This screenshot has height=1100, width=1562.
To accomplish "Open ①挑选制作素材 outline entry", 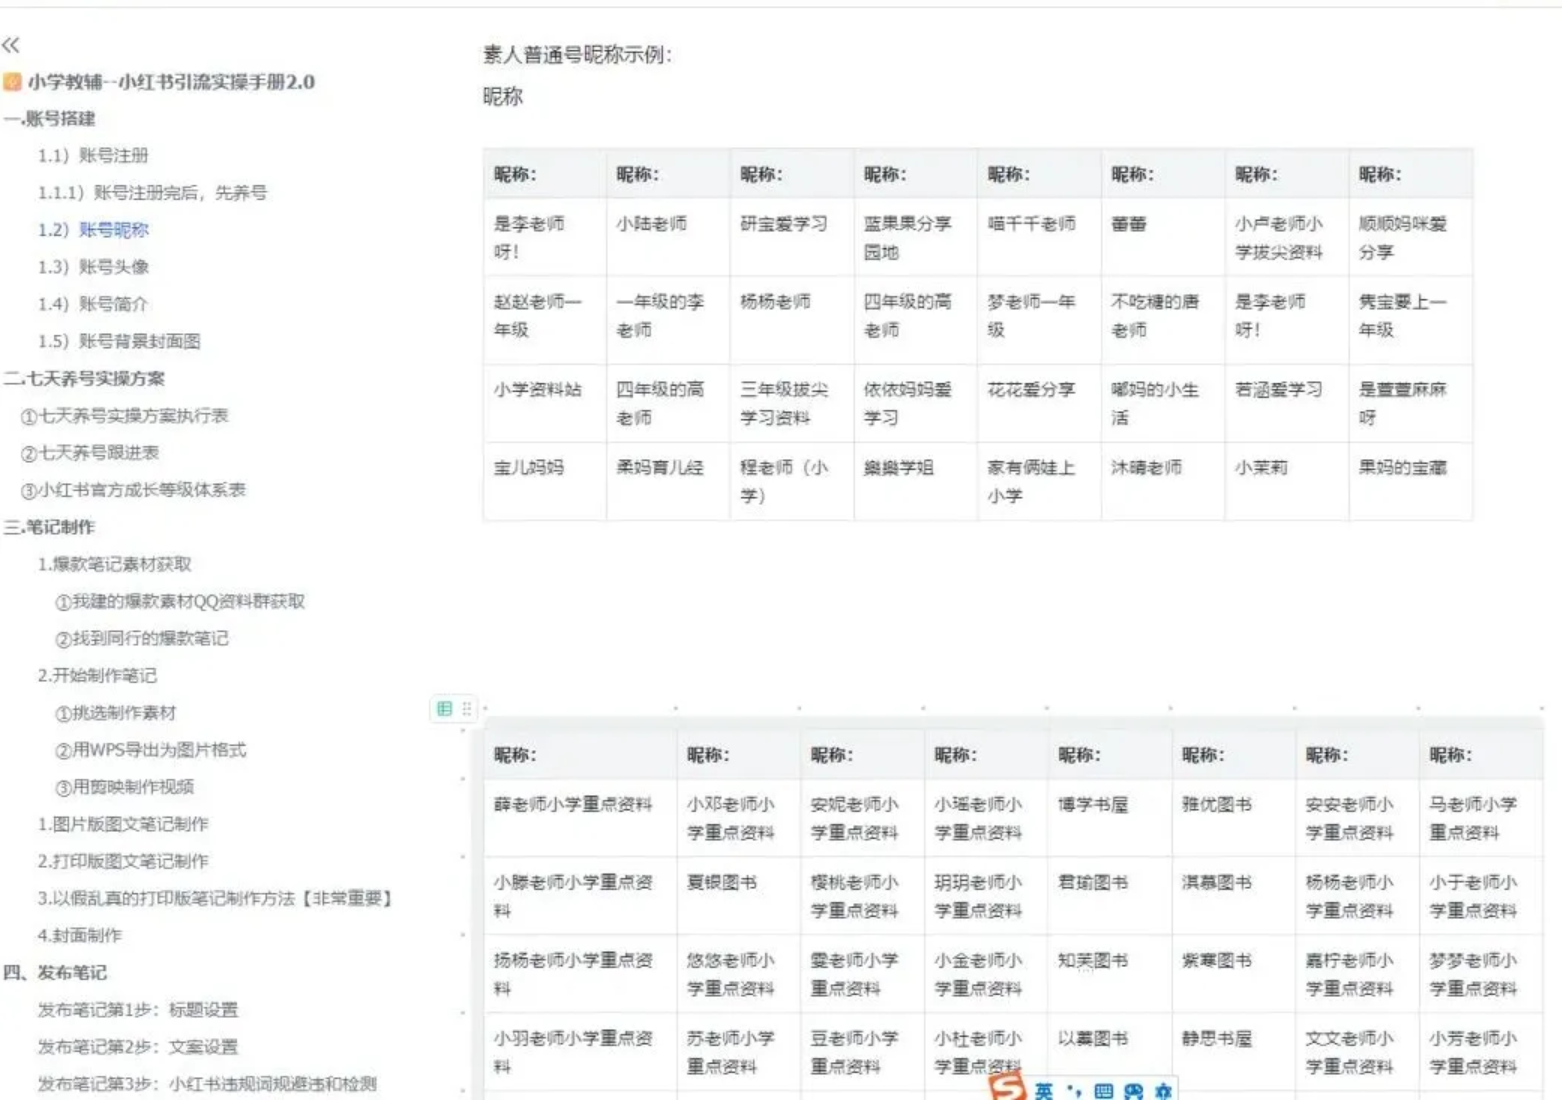I will [115, 713].
